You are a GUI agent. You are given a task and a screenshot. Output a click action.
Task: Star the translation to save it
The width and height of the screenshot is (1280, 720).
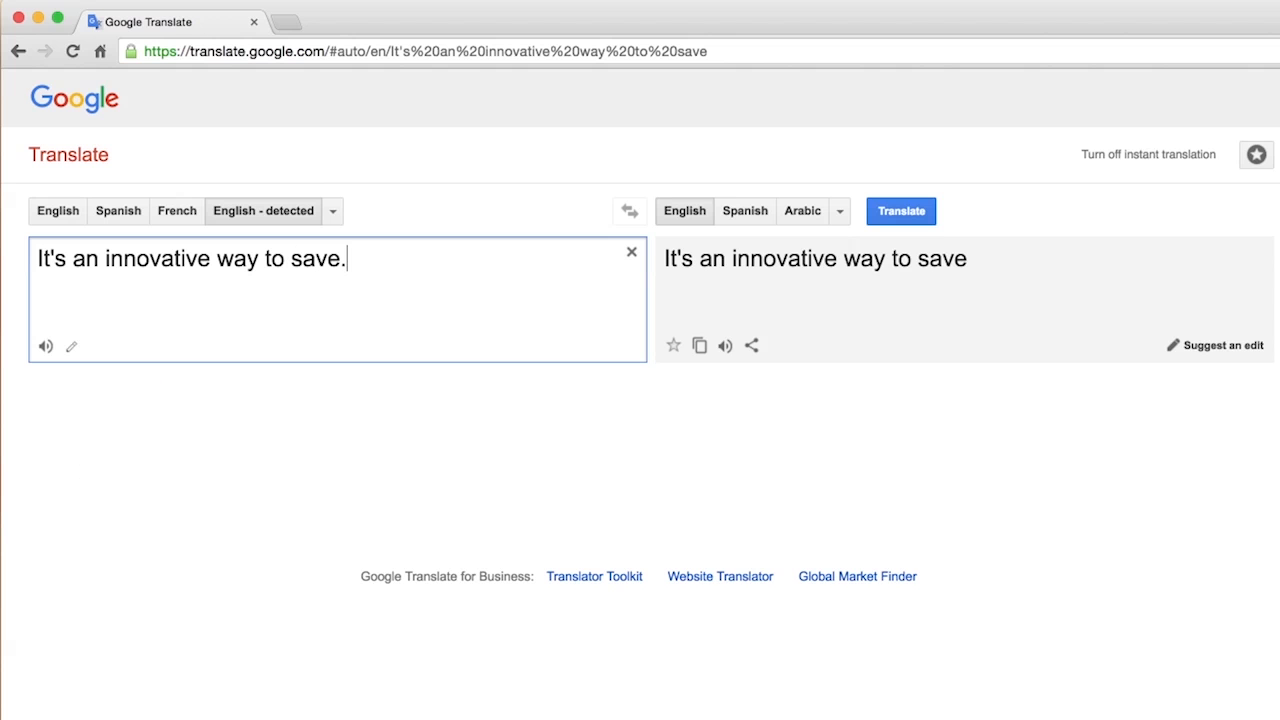click(674, 345)
